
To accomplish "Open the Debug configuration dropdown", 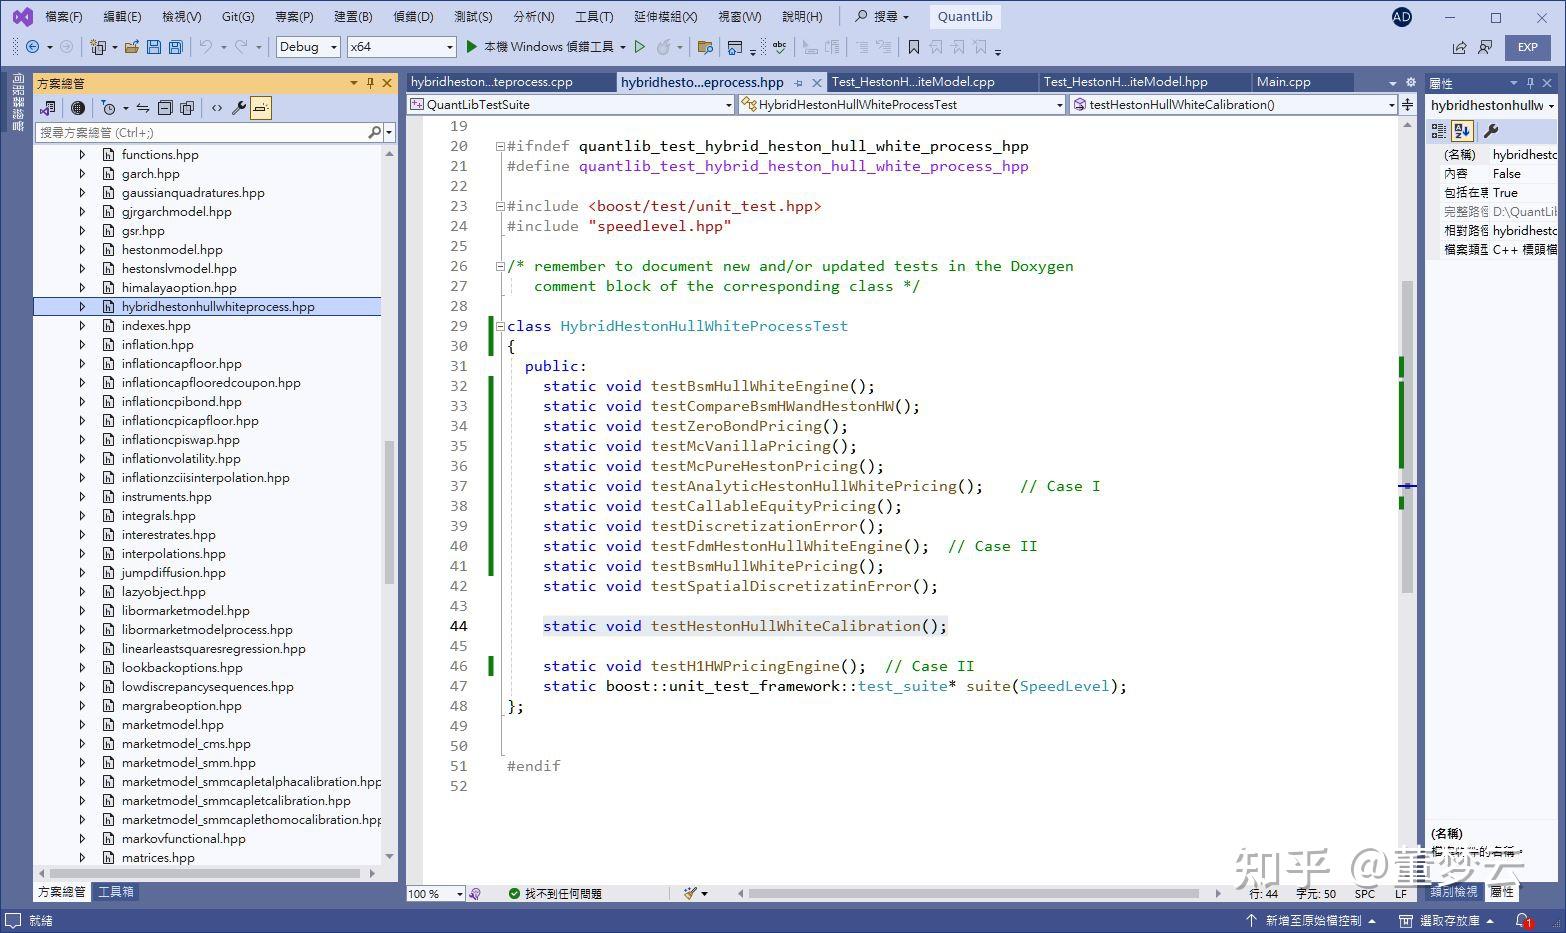I will point(308,47).
